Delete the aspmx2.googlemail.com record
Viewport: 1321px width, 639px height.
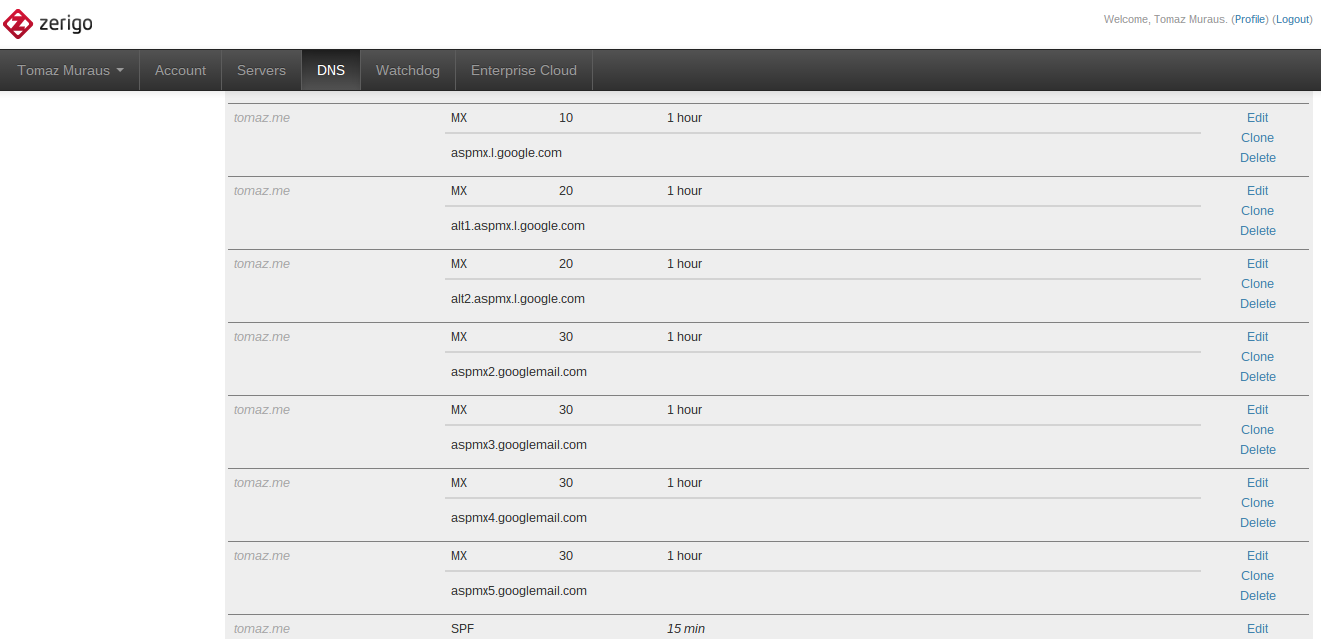(x=1258, y=376)
